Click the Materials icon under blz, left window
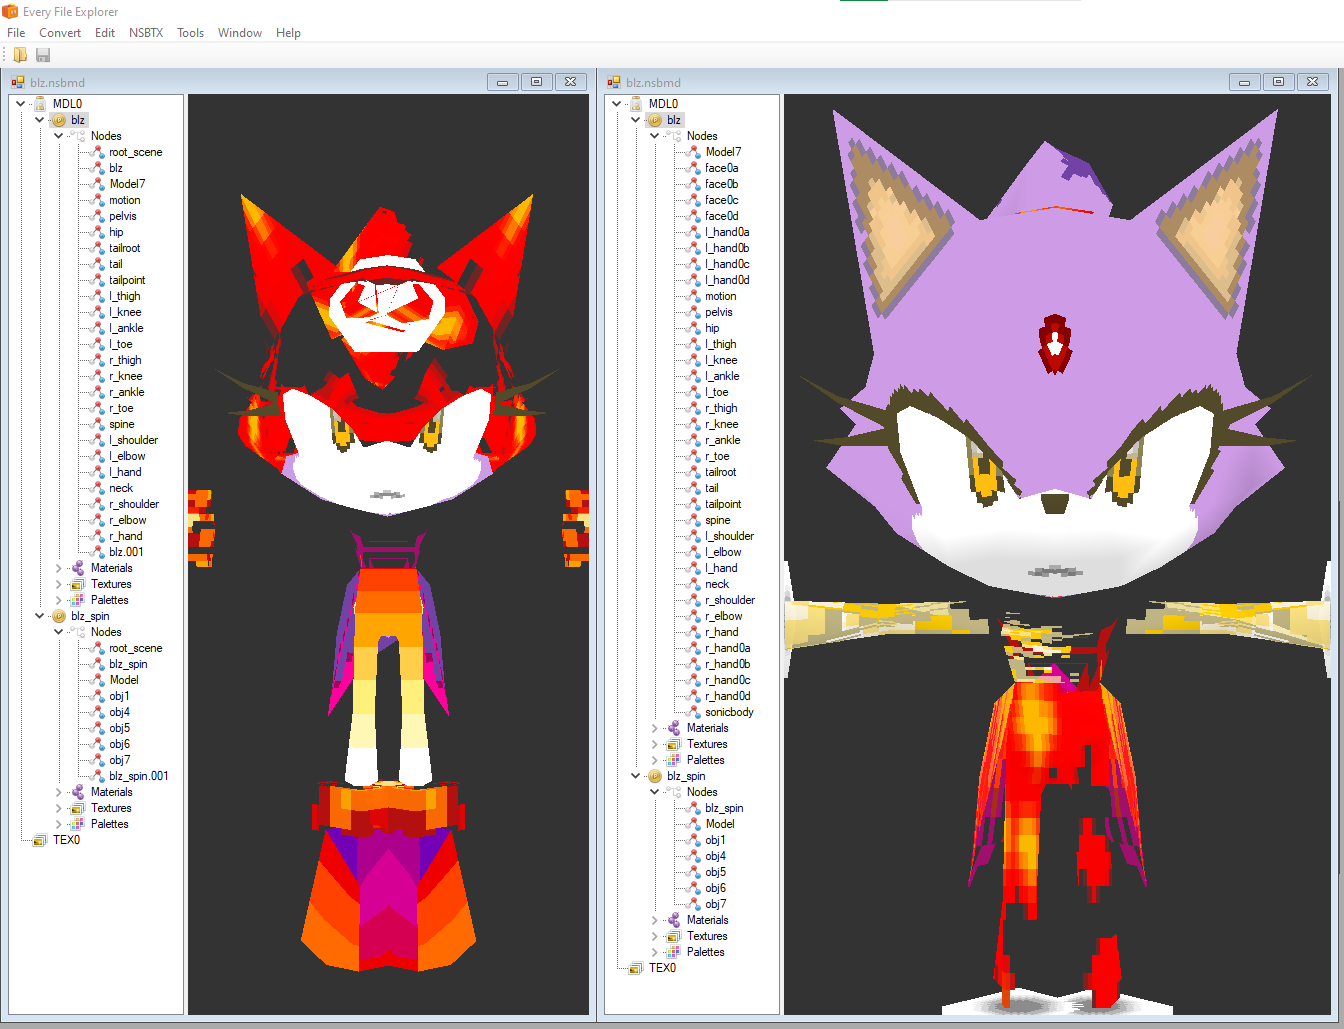 (78, 568)
